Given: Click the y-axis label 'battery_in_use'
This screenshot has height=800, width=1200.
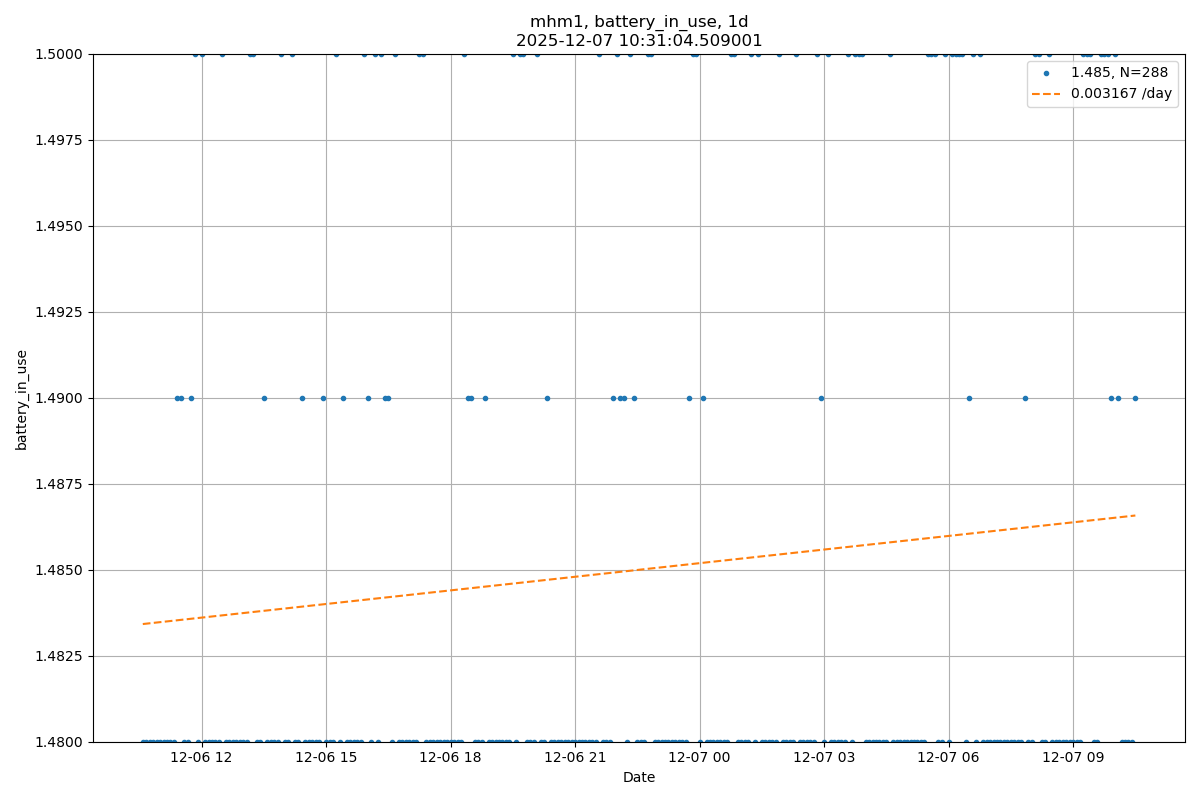Looking at the screenshot, I should tap(22, 399).
